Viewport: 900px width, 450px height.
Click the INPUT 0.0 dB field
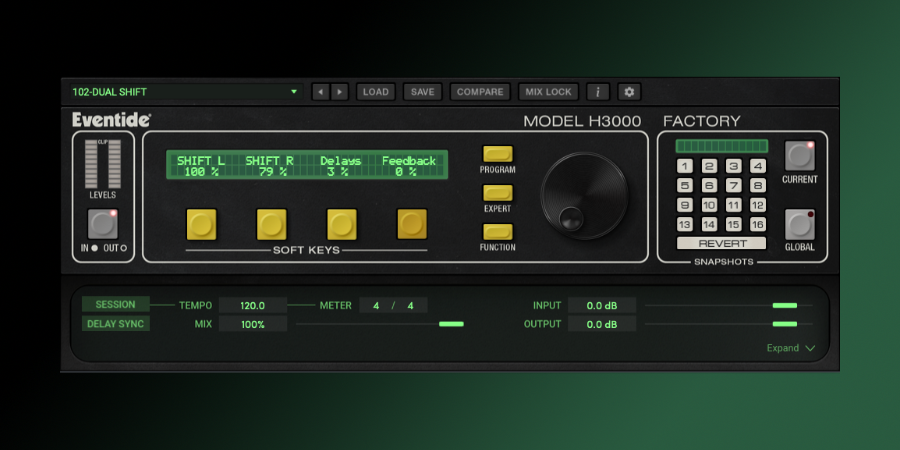[x=602, y=305]
